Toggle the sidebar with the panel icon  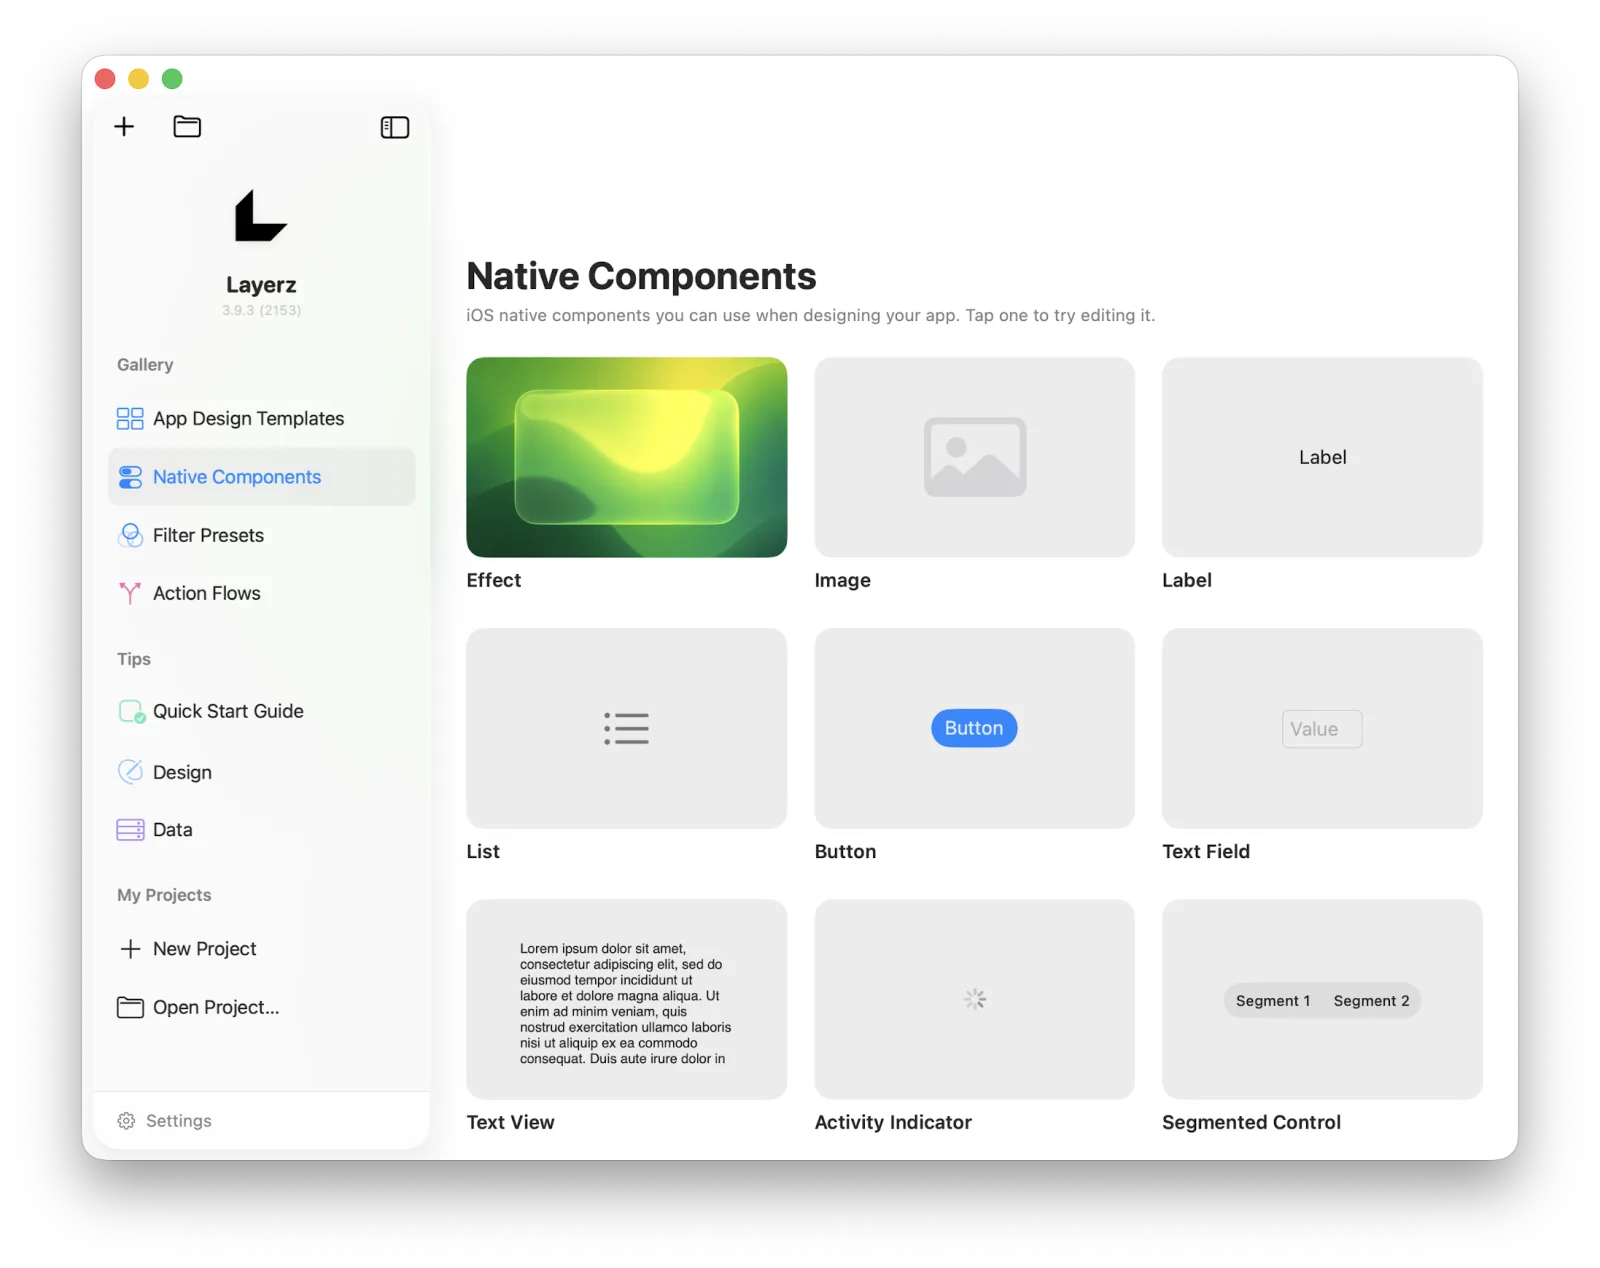pyautogui.click(x=395, y=127)
